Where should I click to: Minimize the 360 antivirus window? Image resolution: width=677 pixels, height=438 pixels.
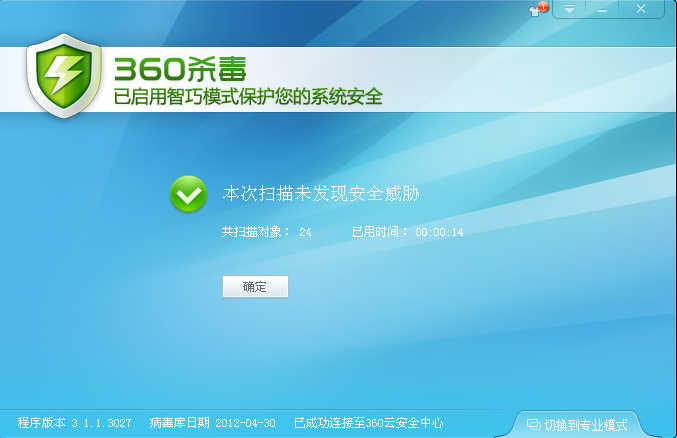[x=602, y=9]
